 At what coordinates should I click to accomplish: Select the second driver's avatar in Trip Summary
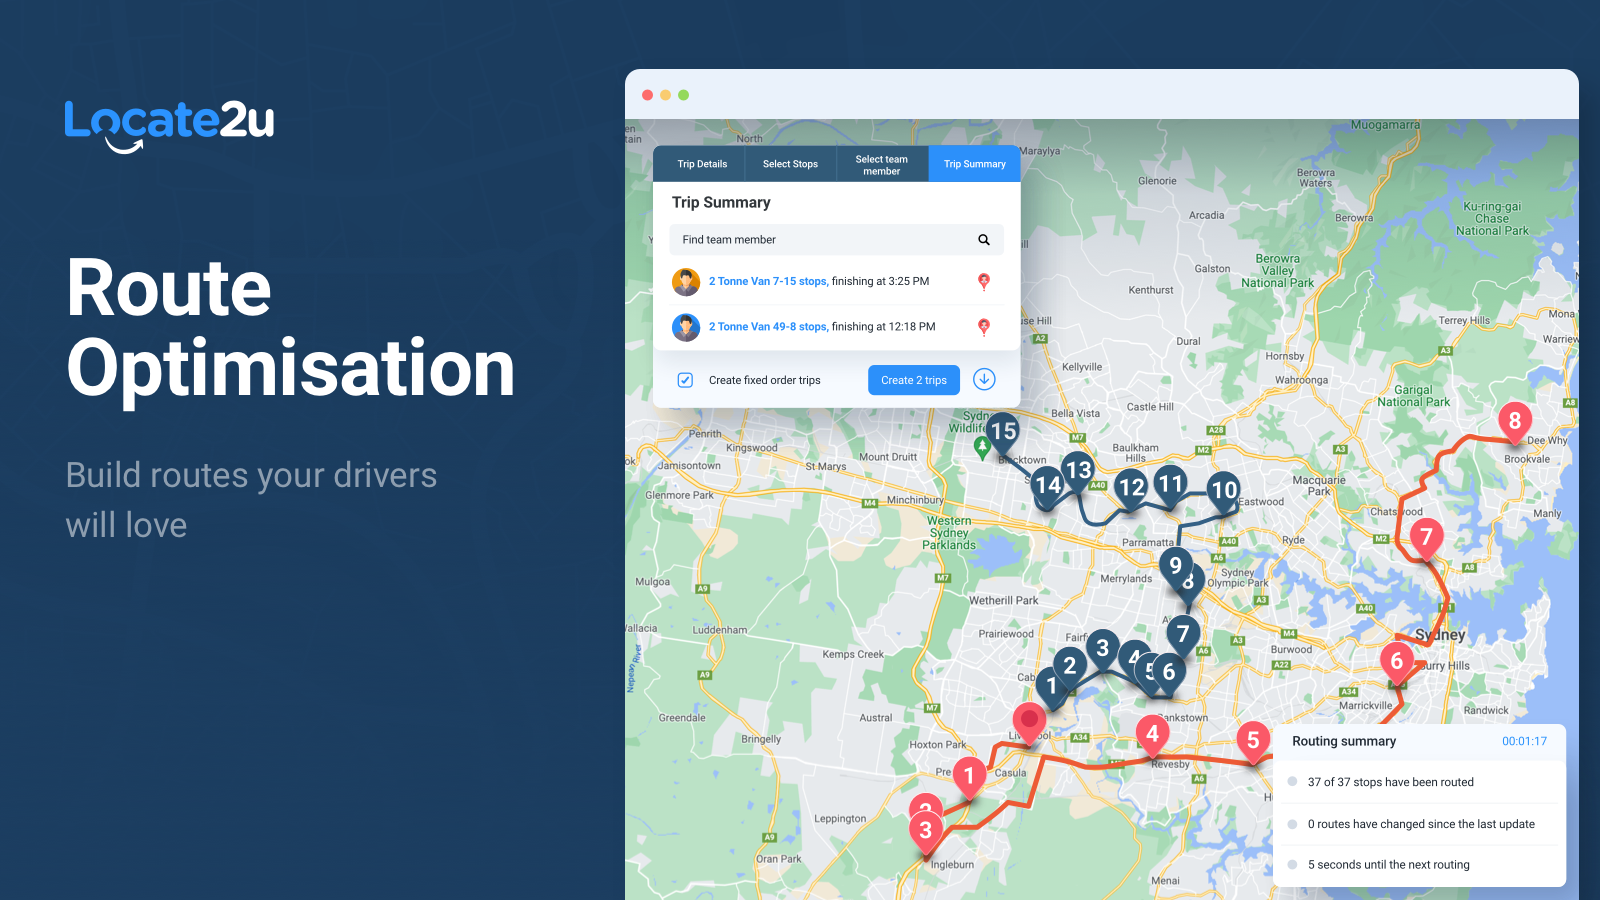[686, 327]
